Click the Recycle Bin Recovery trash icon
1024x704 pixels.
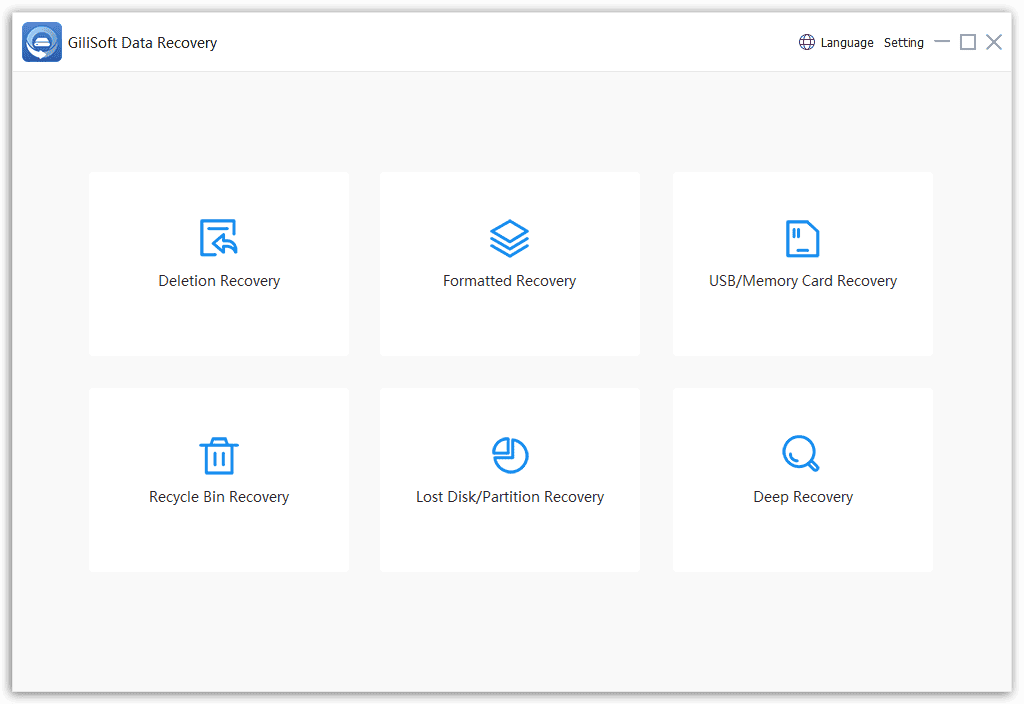(219, 455)
